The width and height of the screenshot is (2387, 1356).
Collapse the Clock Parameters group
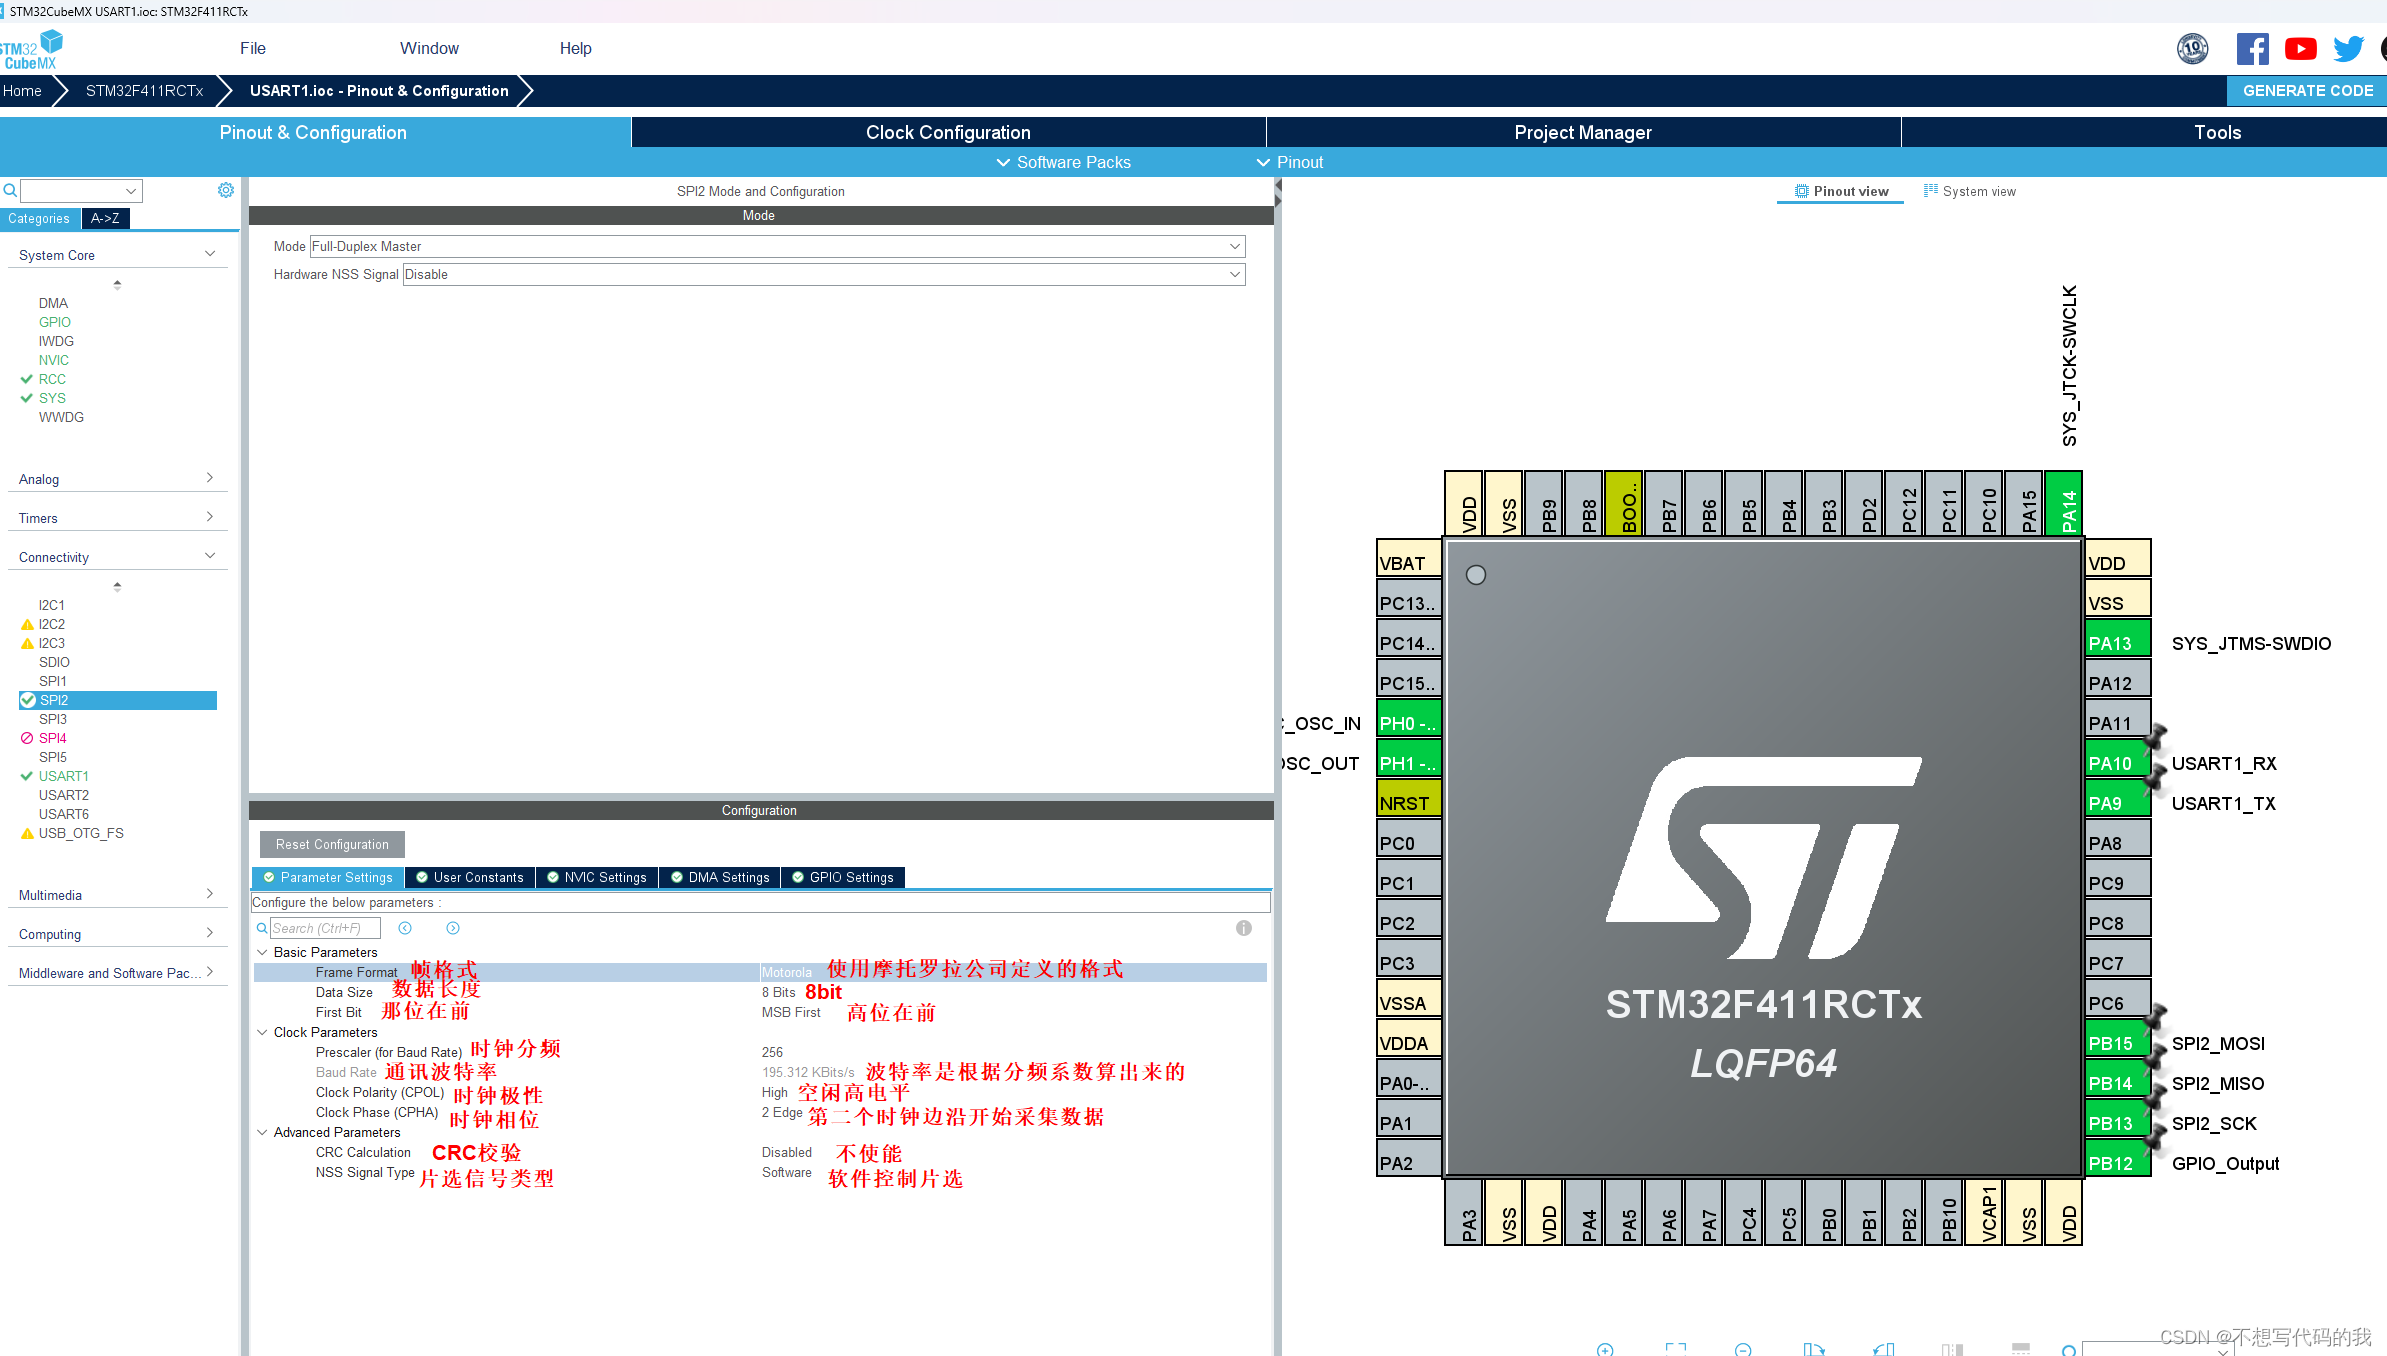262,1032
